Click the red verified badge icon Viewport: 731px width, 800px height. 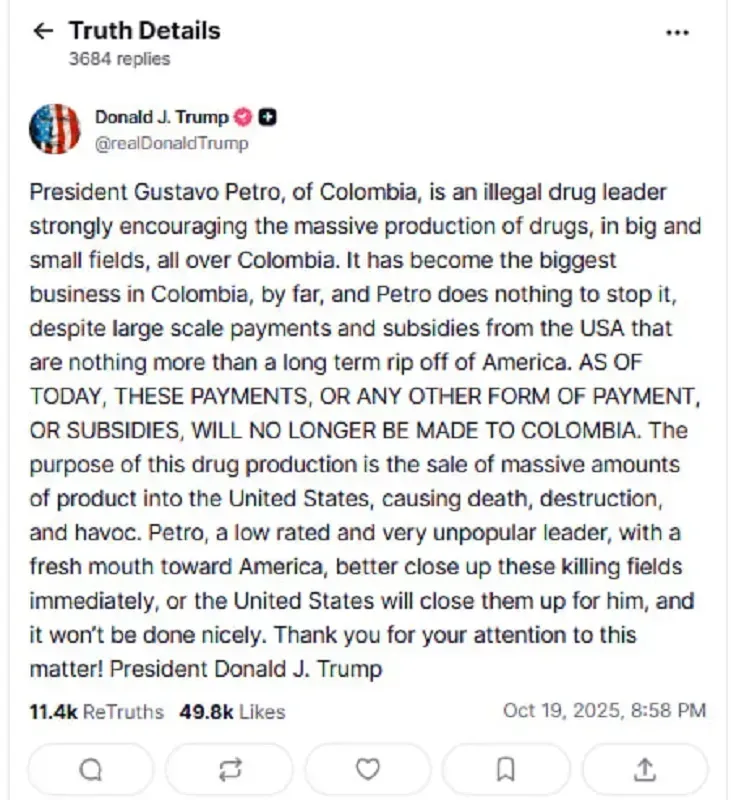pos(243,117)
